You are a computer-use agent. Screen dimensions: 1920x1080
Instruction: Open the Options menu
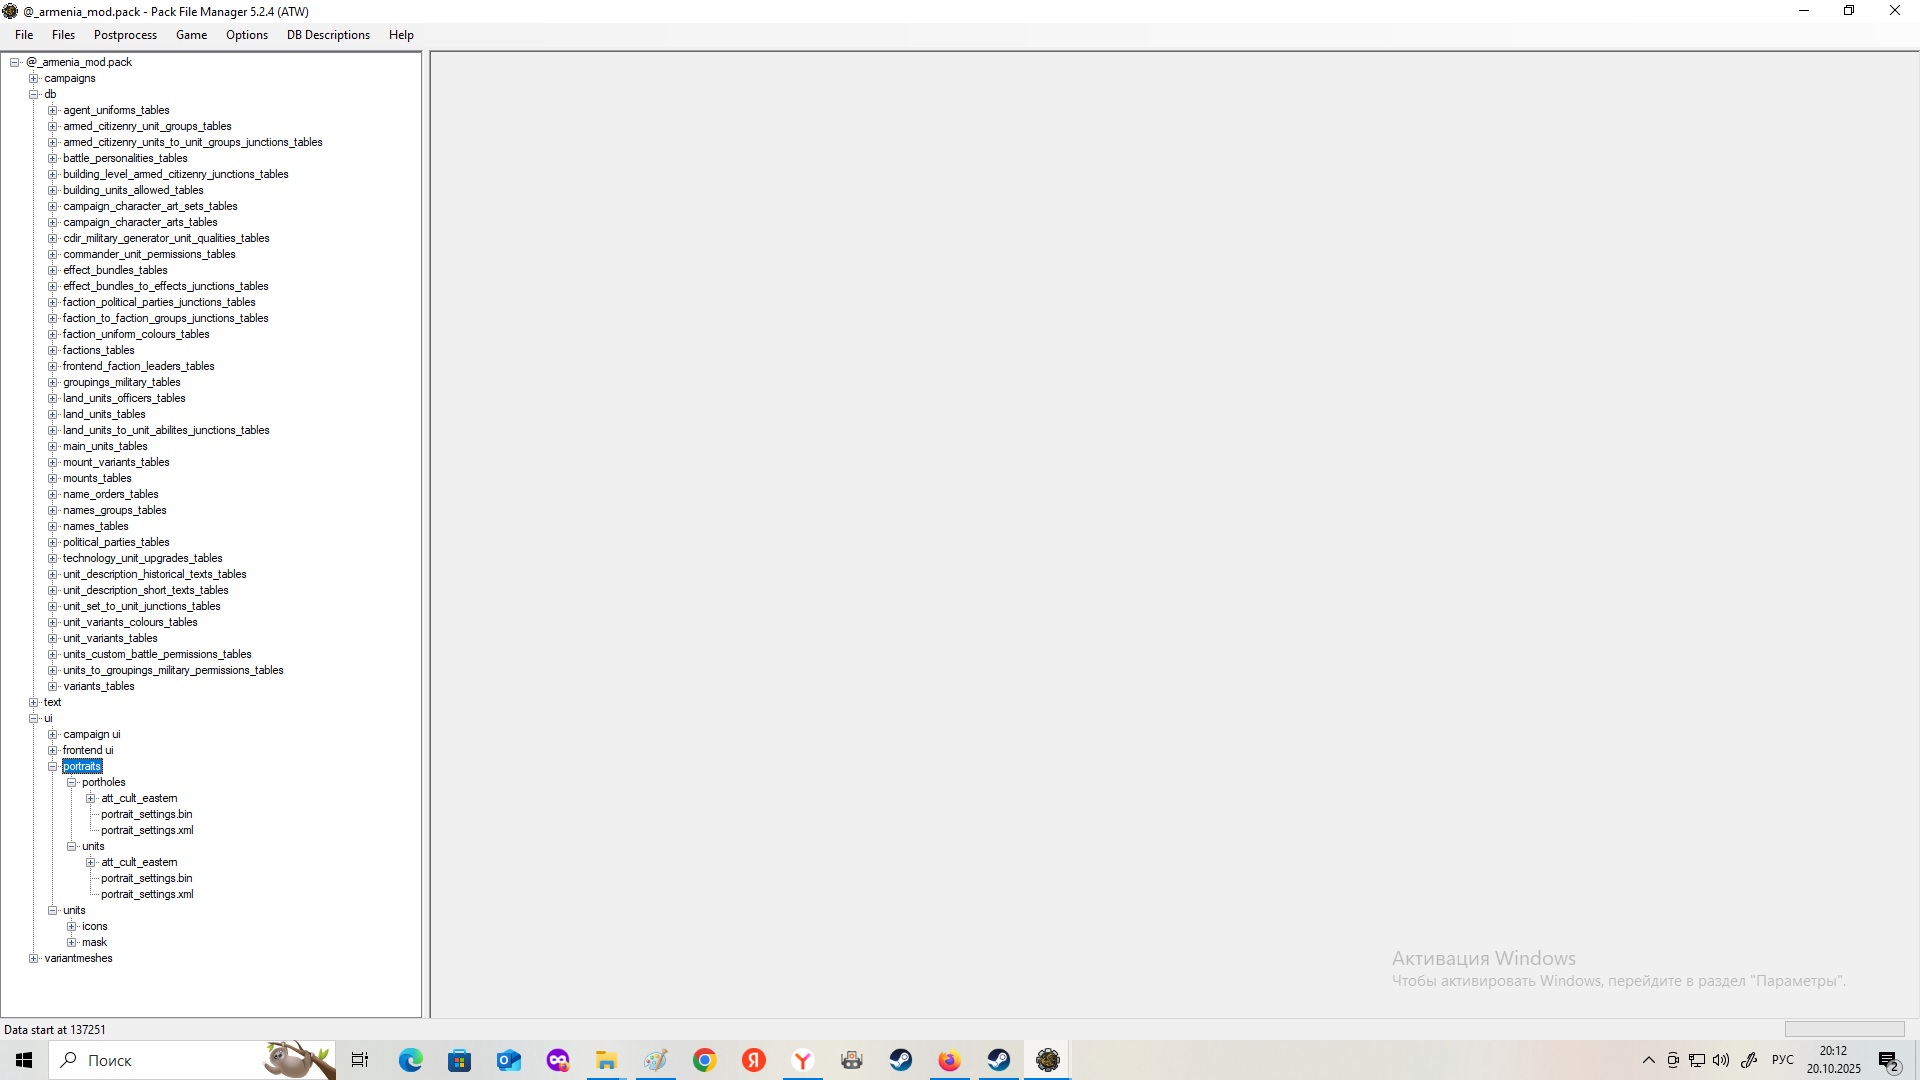click(247, 35)
